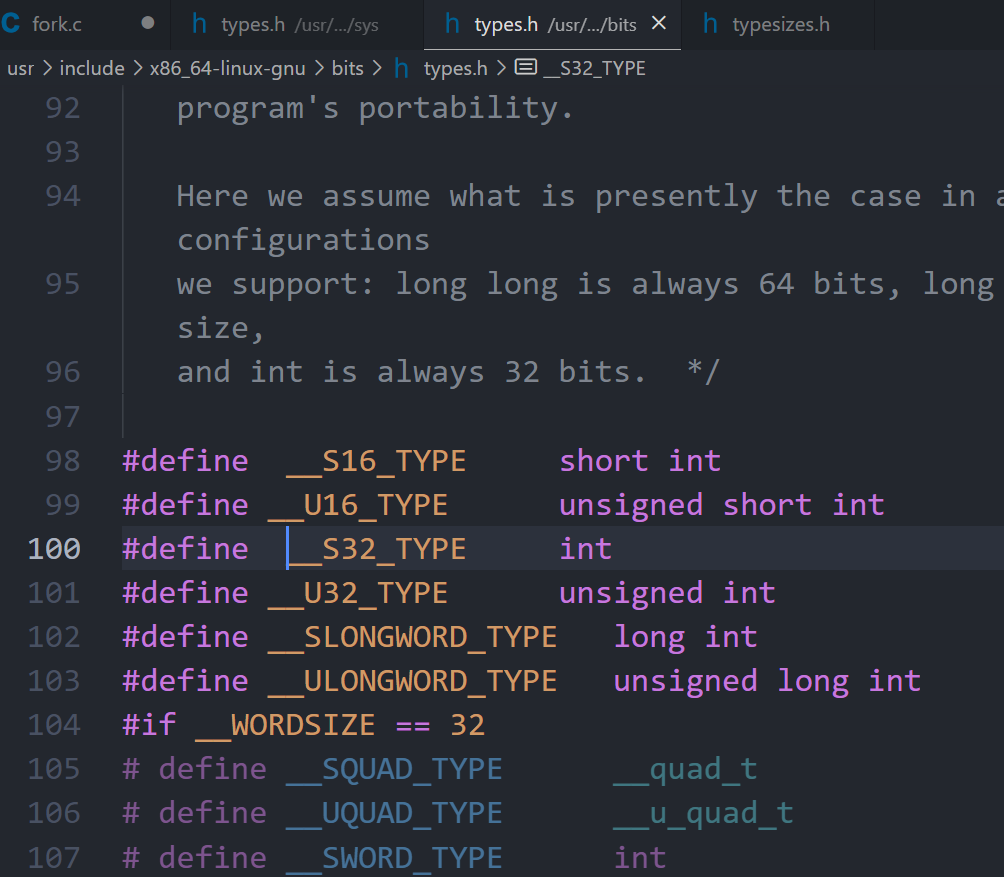Click on '__WORDSIZE' in the #if line
1004x877 pixels.
pyautogui.click(x=285, y=725)
